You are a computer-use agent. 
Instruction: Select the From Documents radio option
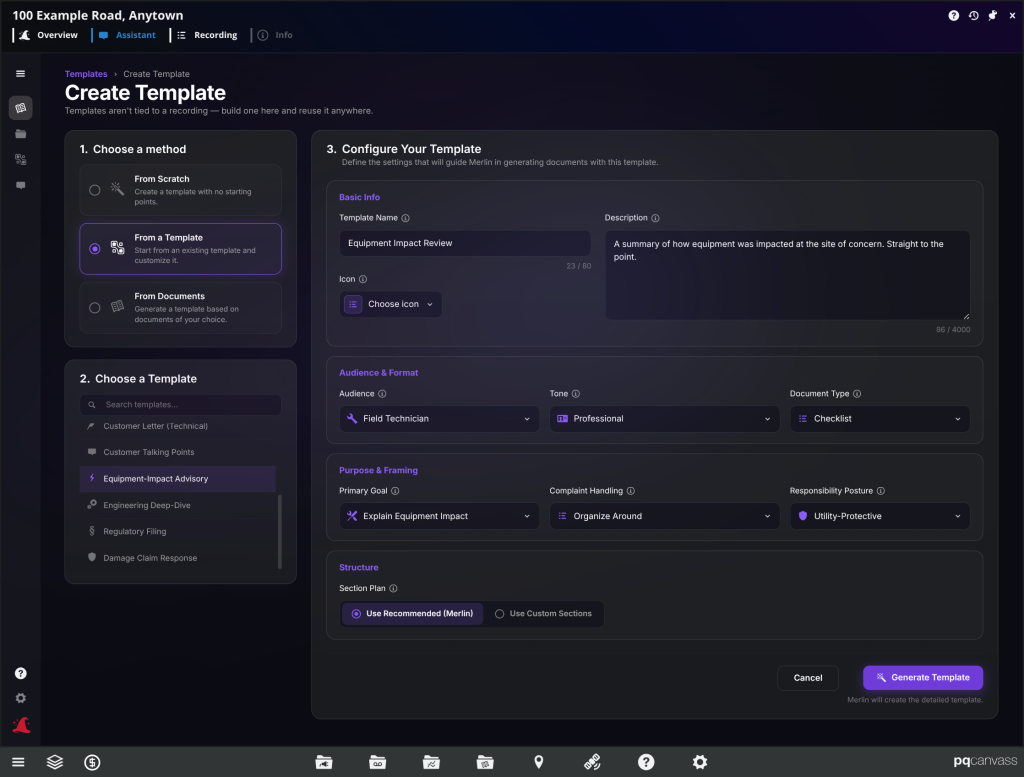(95, 308)
